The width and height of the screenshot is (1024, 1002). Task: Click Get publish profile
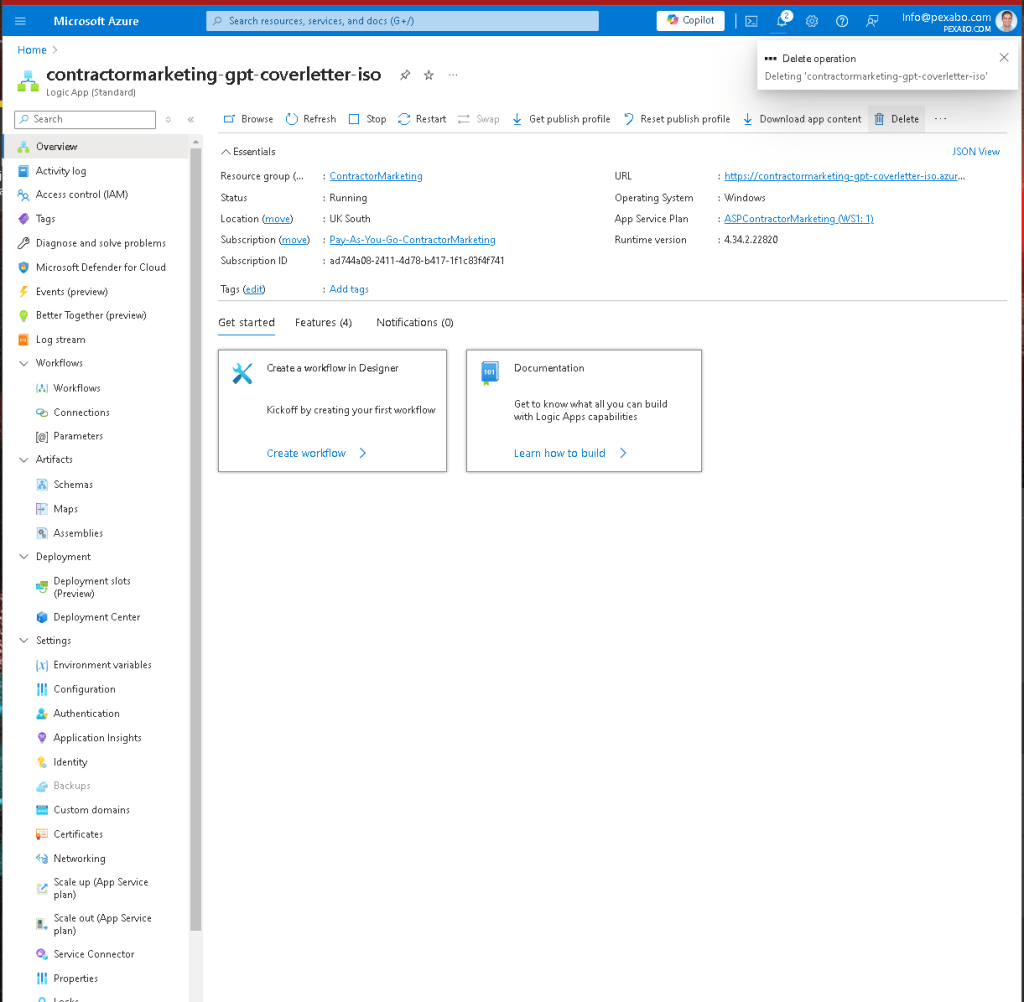(561, 119)
